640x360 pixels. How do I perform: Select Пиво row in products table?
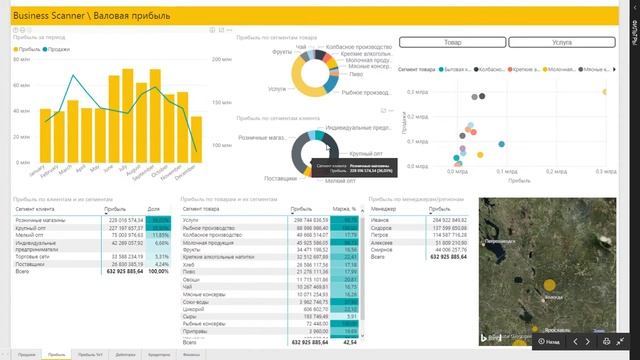click(x=270, y=272)
